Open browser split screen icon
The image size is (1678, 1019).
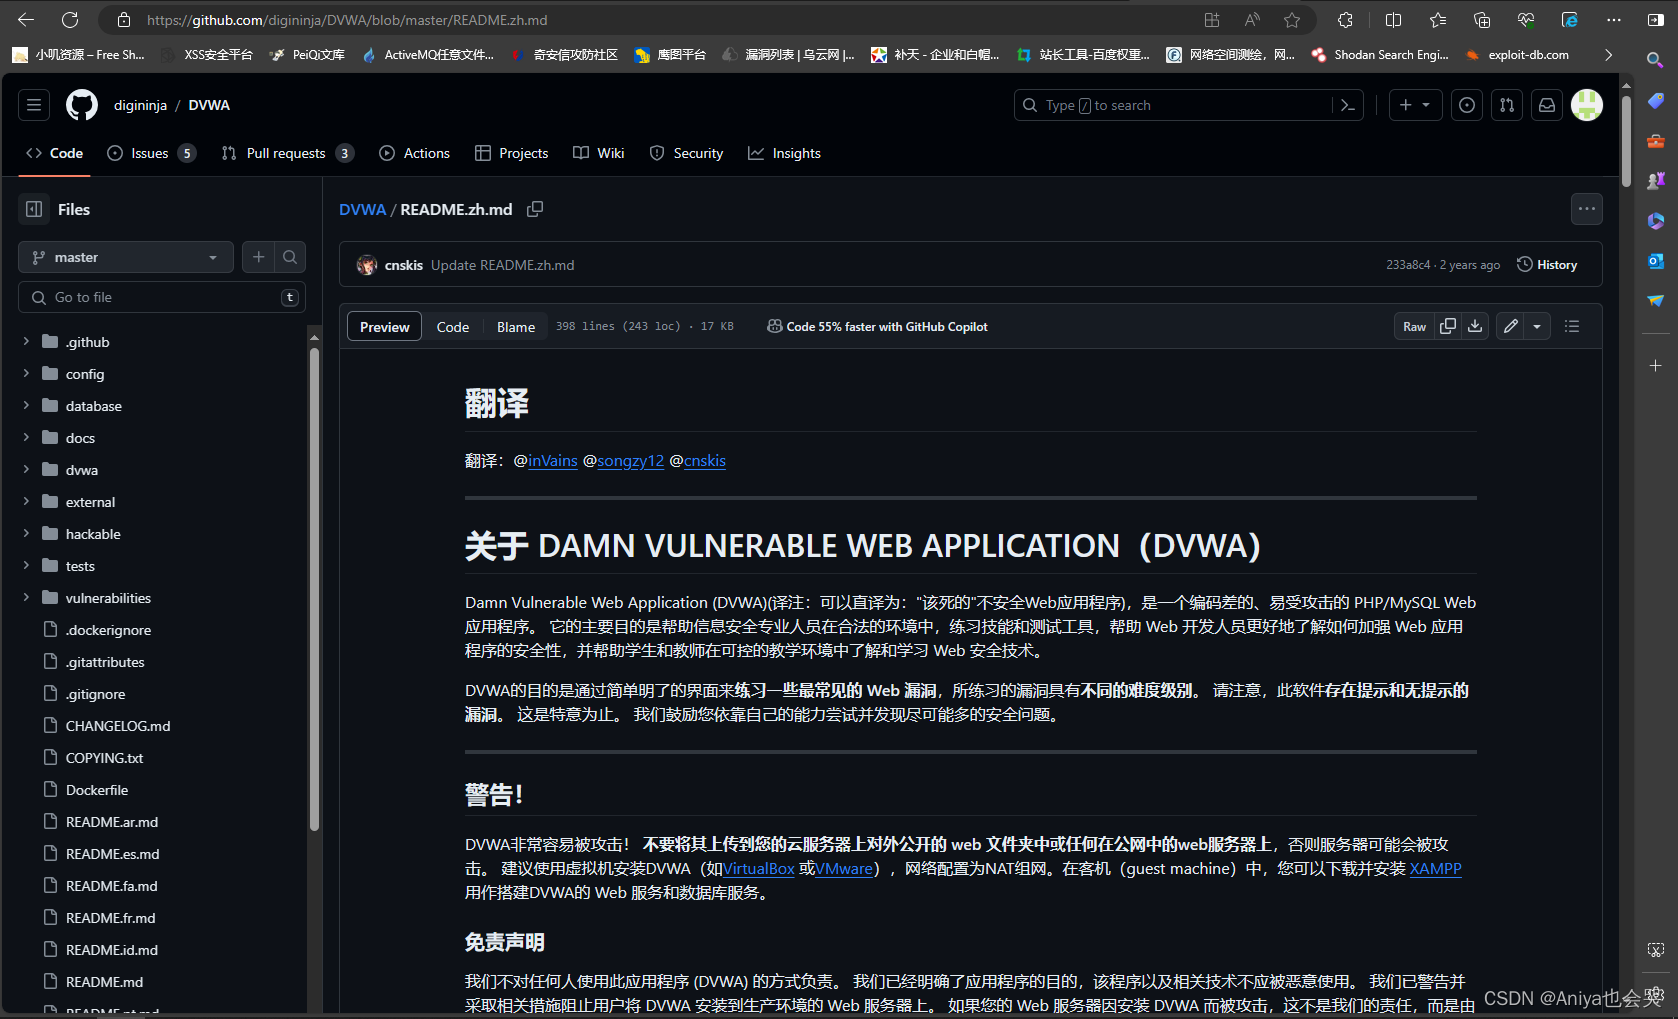(1393, 20)
